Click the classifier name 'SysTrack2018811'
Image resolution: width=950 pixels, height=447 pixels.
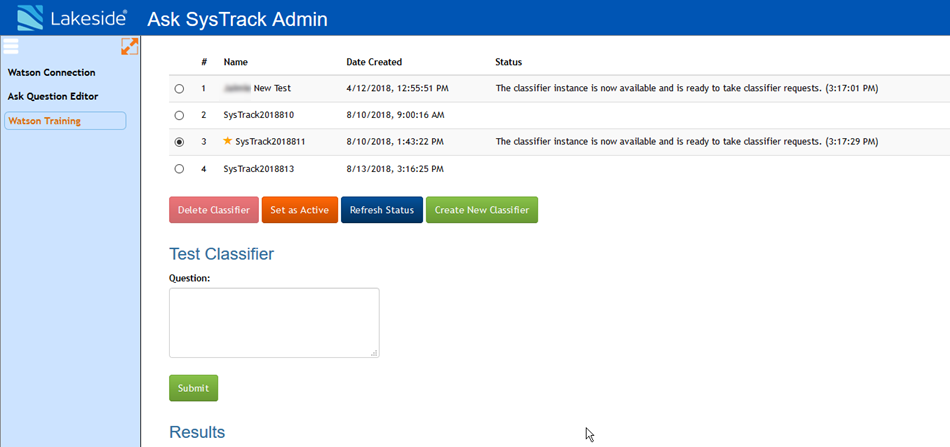(270, 142)
